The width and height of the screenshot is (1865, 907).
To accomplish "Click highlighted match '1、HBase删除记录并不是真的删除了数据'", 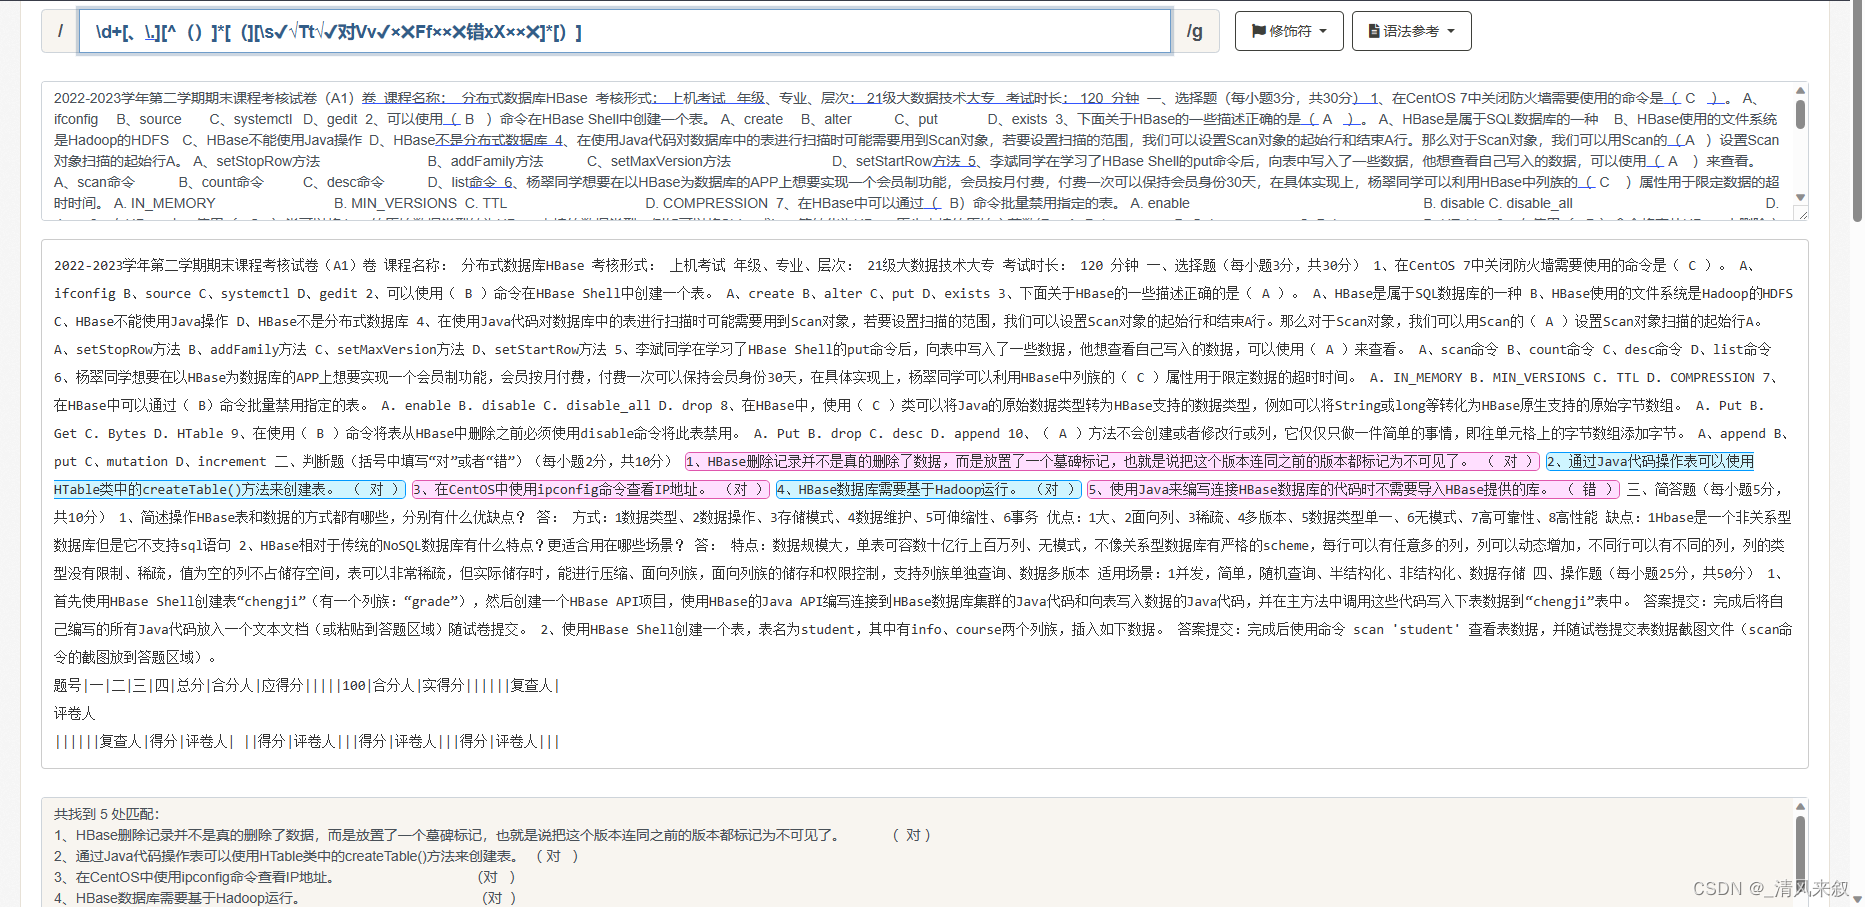I will (x=1112, y=461).
